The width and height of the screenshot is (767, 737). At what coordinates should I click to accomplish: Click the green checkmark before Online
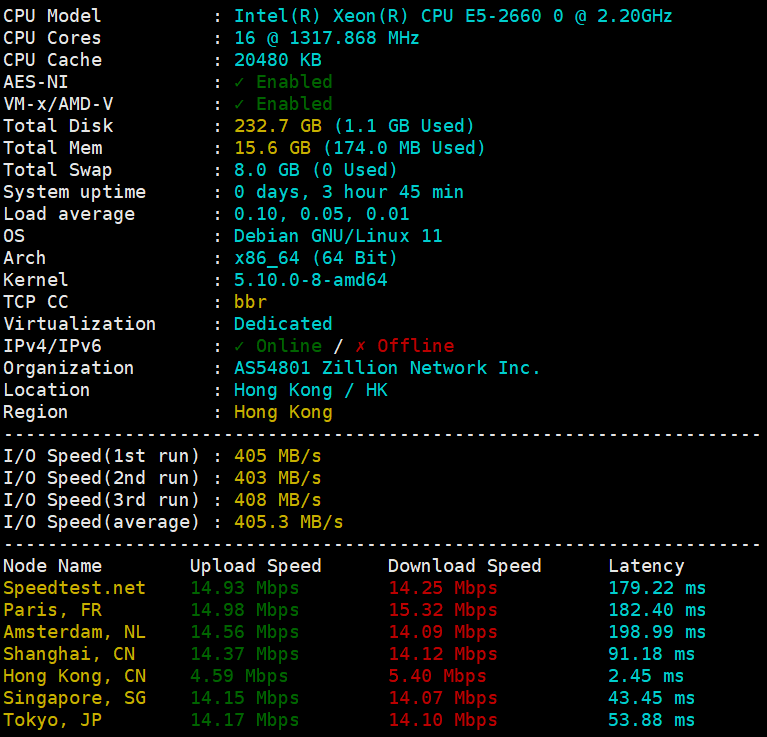pyautogui.click(x=239, y=346)
